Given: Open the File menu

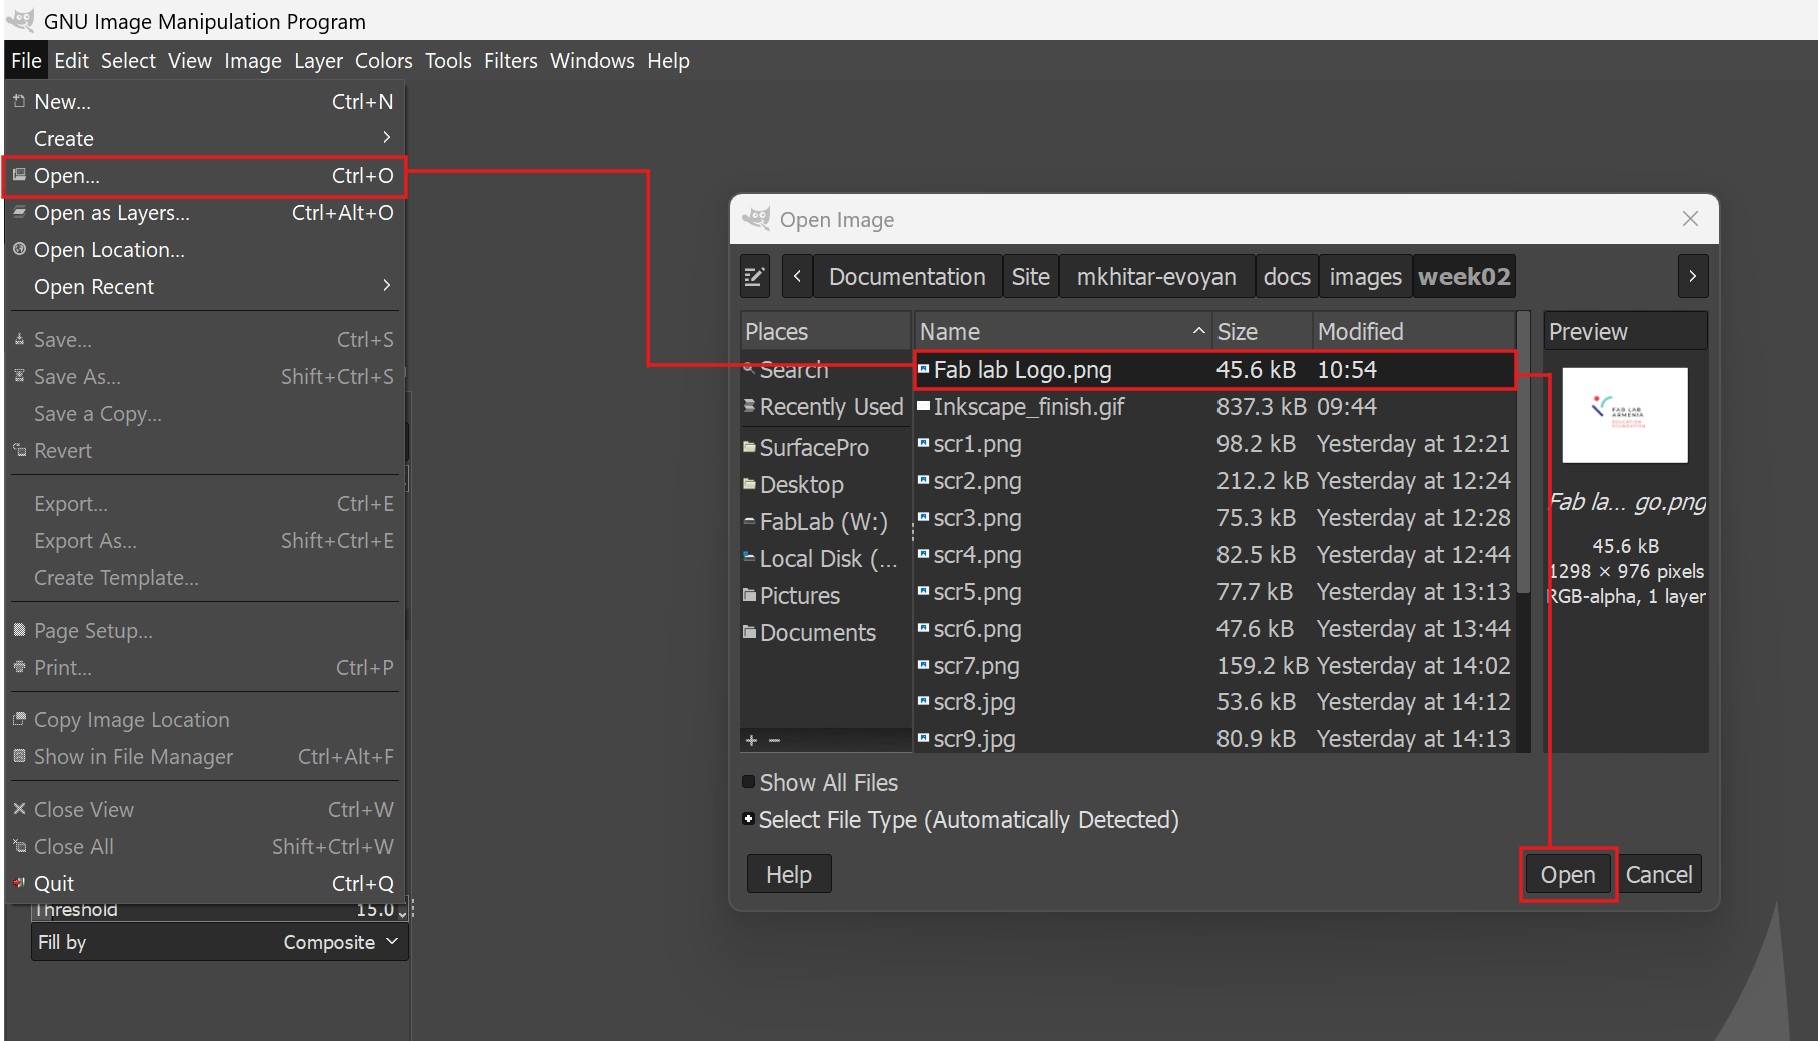Looking at the screenshot, I should click(26, 61).
